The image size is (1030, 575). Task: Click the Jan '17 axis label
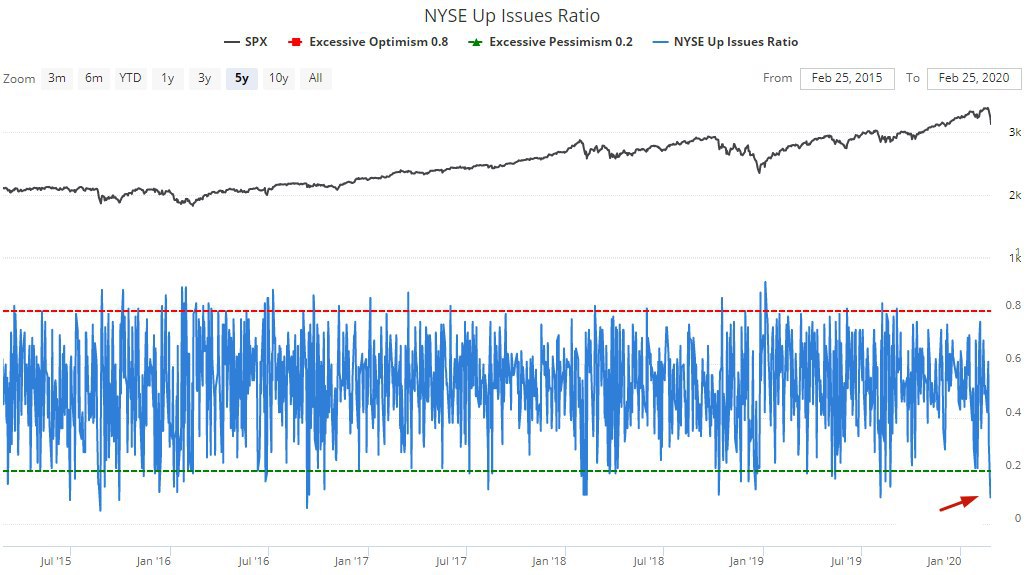tap(351, 561)
